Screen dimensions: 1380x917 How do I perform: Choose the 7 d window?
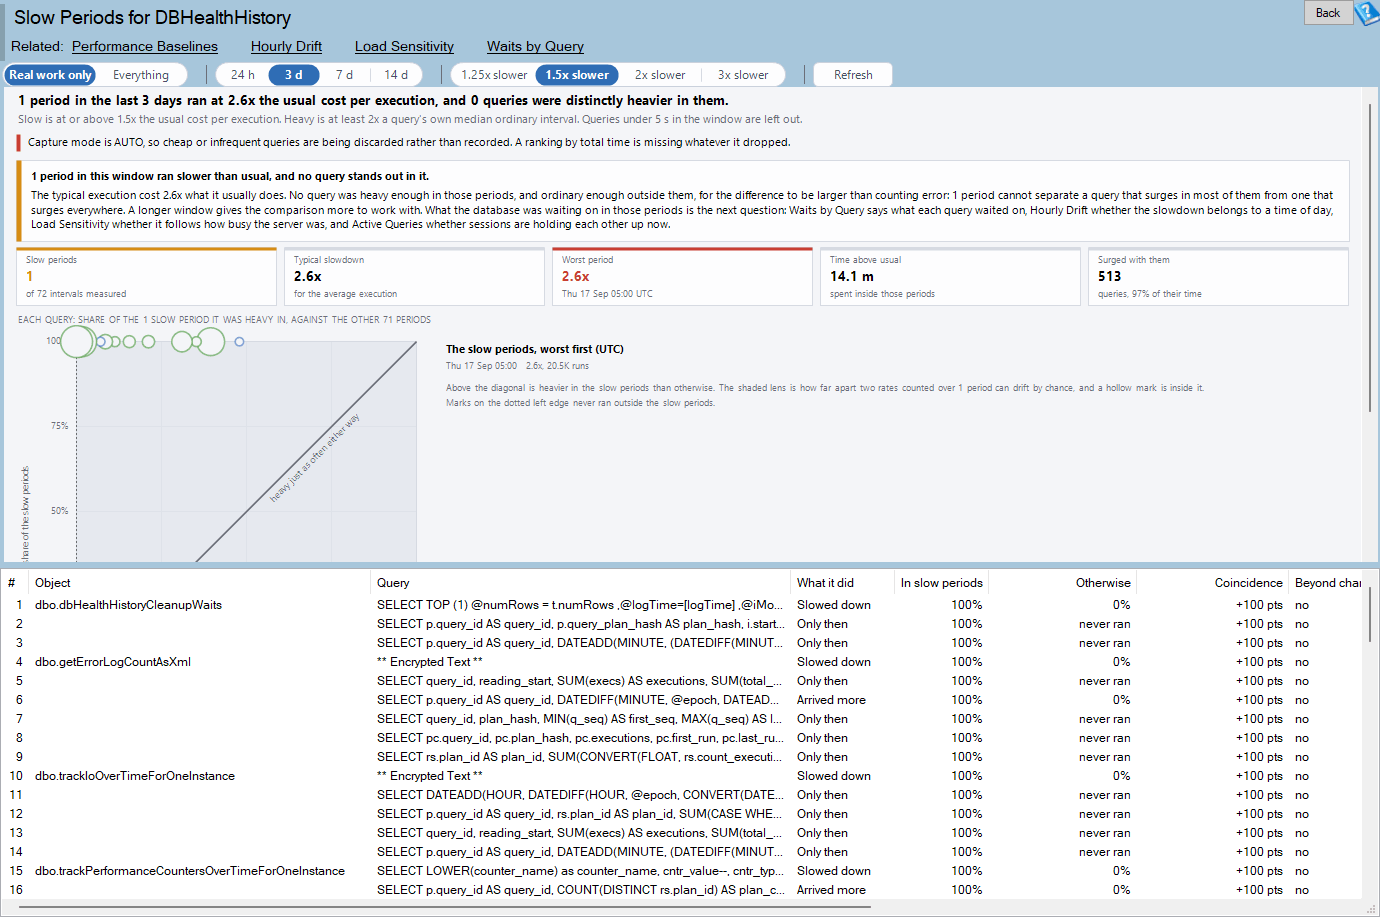click(x=344, y=75)
